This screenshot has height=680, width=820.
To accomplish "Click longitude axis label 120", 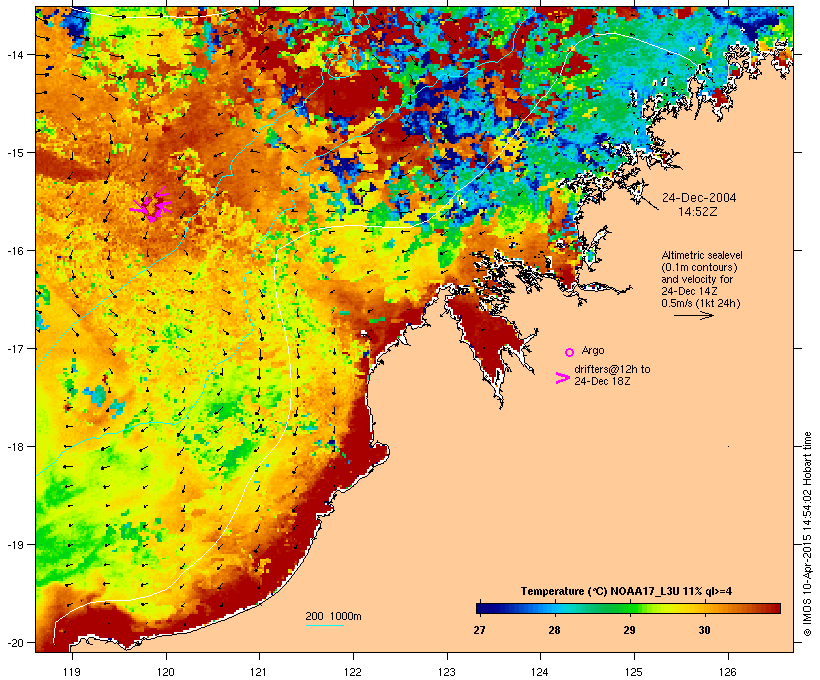I will click(x=166, y=672).
